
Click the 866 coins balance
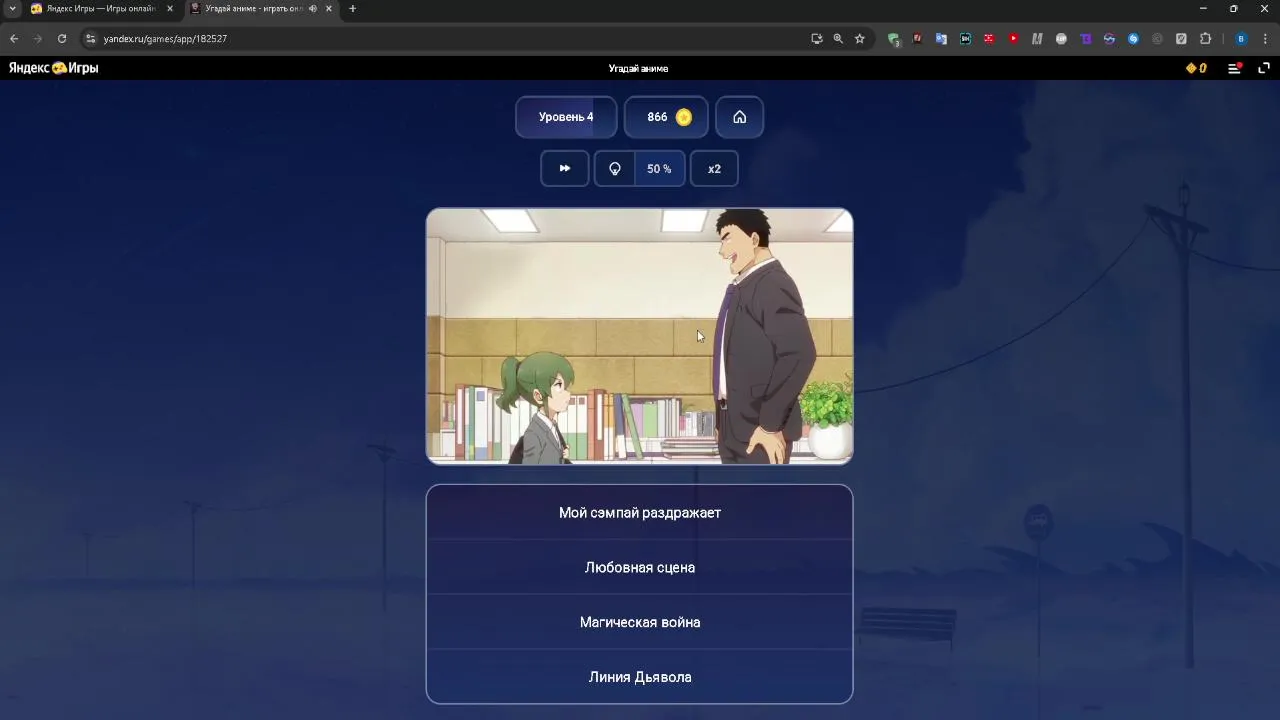[667, 117]
